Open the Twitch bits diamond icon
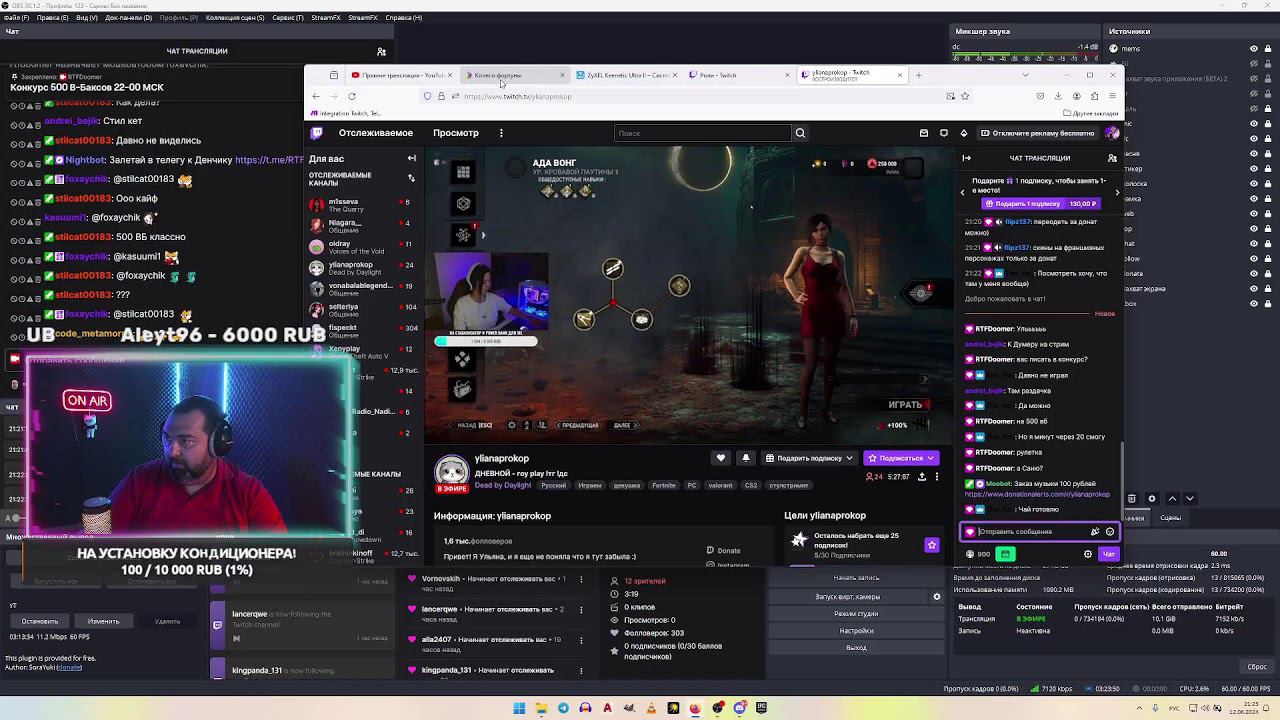 964,133
